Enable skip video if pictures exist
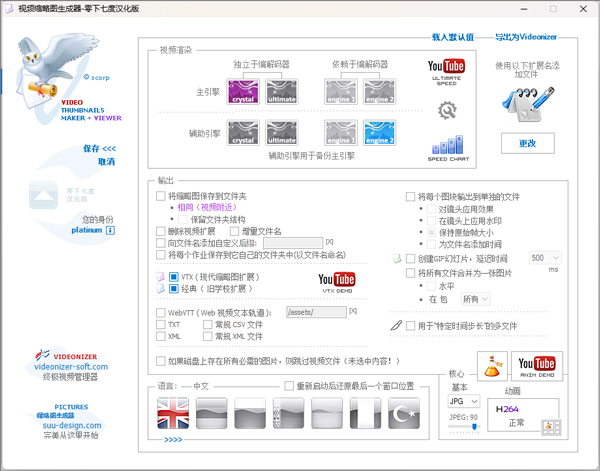This screenshot has height=471, width=600. point(161,361)
